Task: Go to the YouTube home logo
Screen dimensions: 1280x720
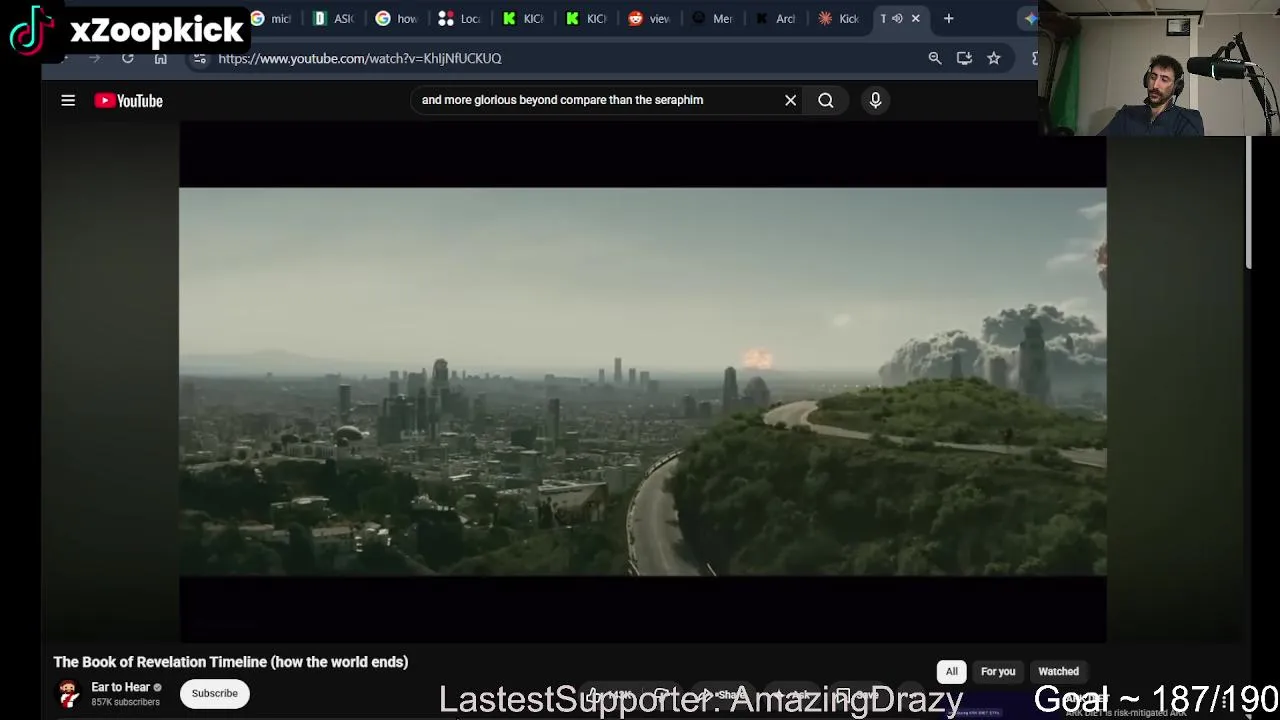Action: pyautogui.click(x=128, y=100)
